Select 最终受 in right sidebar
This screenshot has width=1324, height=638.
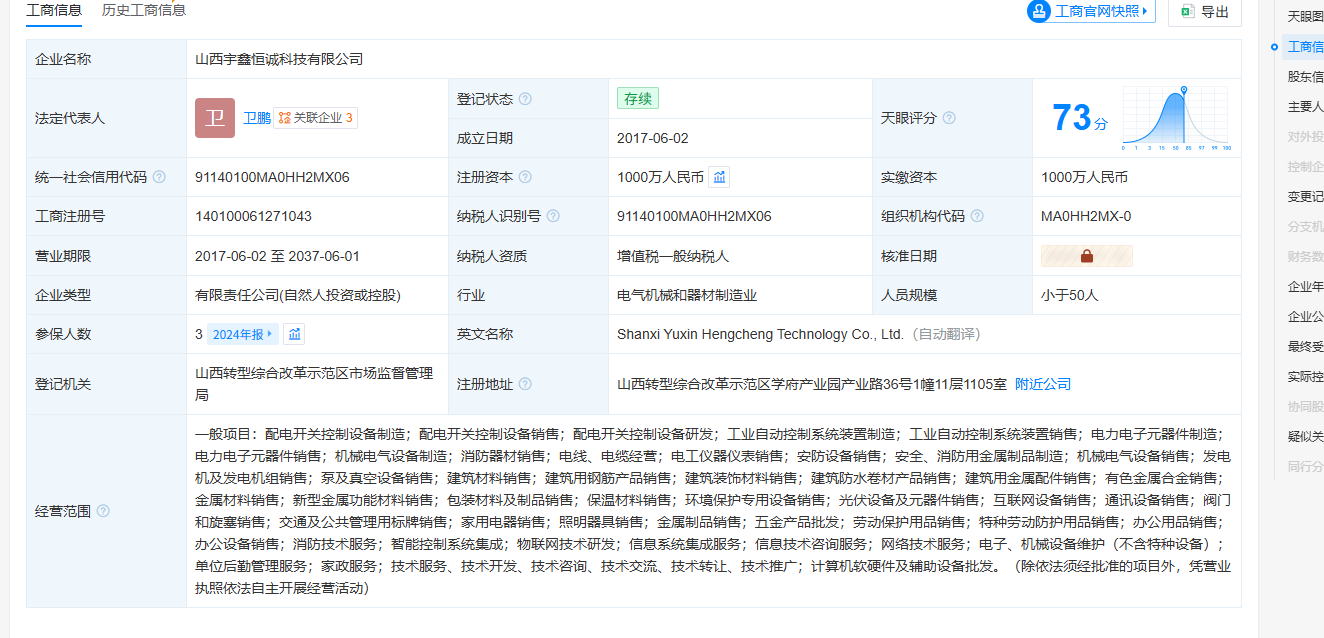click(1305, 346)
